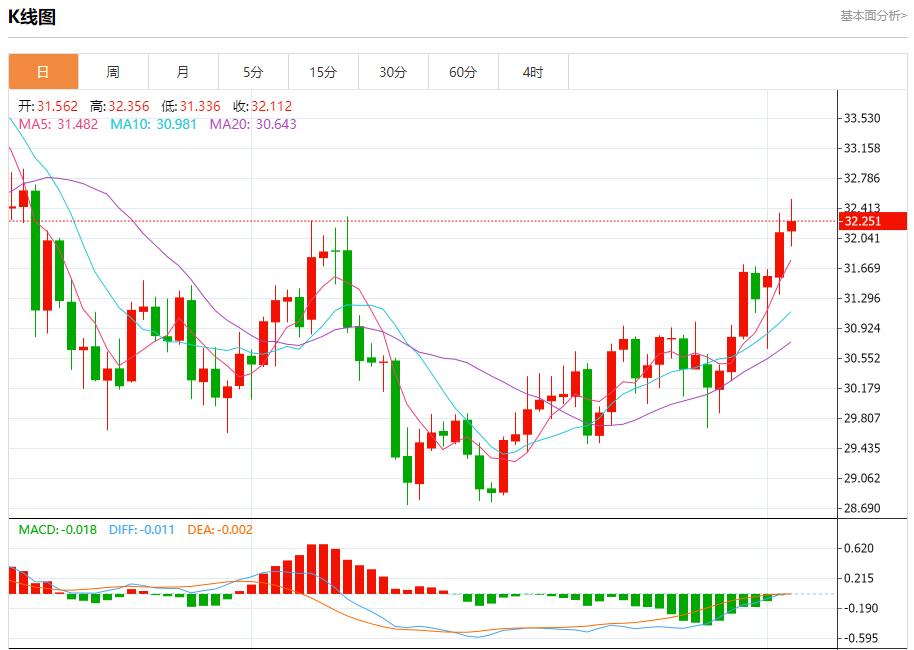Click the MA5 indicator legend label
The image size is (914, 650).
point(58,124)
